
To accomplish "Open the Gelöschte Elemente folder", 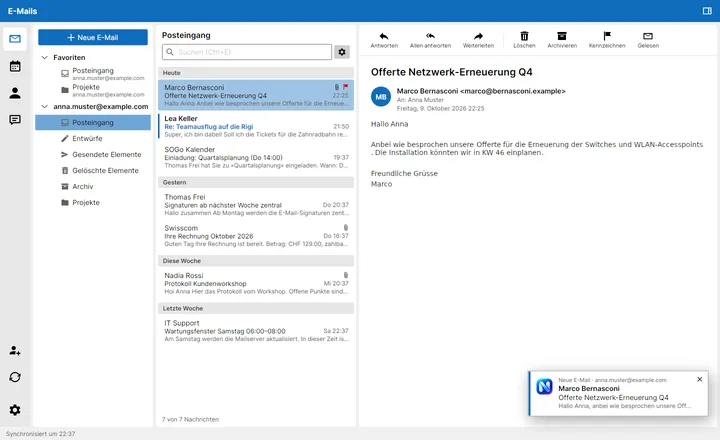I will coord(93,170).
